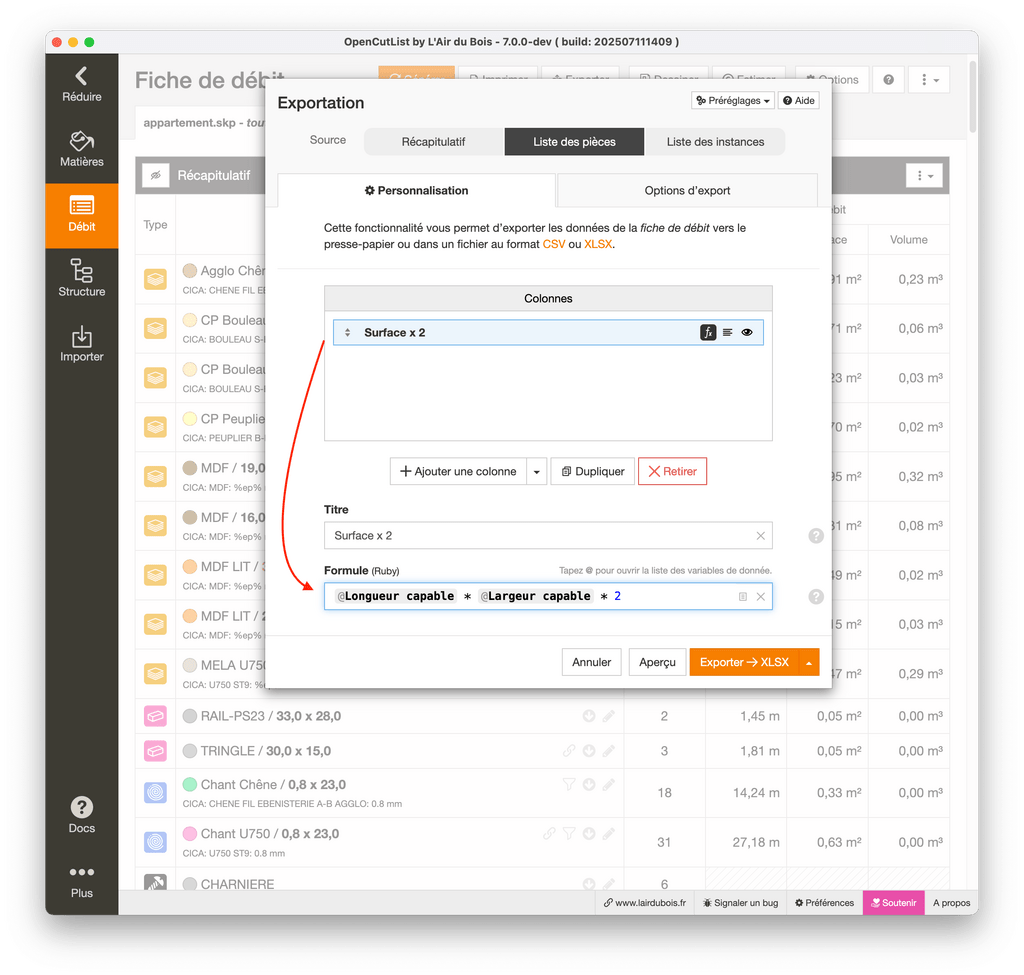Open the Récapitulatif header three-dots menu
This screenshot has height=975, width=1024.
[x=924, y=175]
